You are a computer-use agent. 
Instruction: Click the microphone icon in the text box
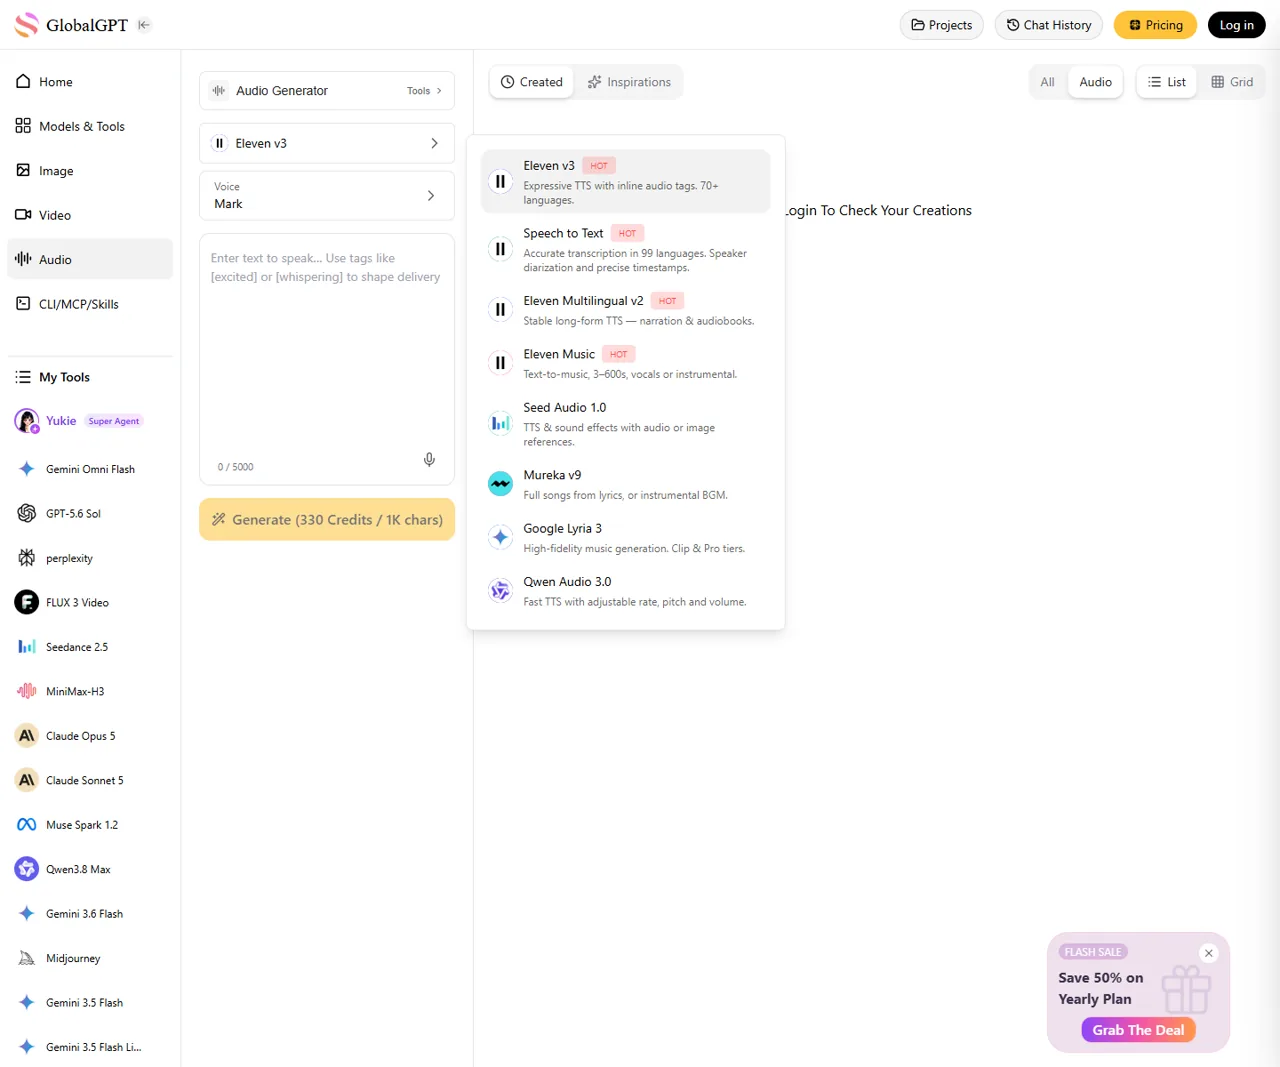coord(429,460)
